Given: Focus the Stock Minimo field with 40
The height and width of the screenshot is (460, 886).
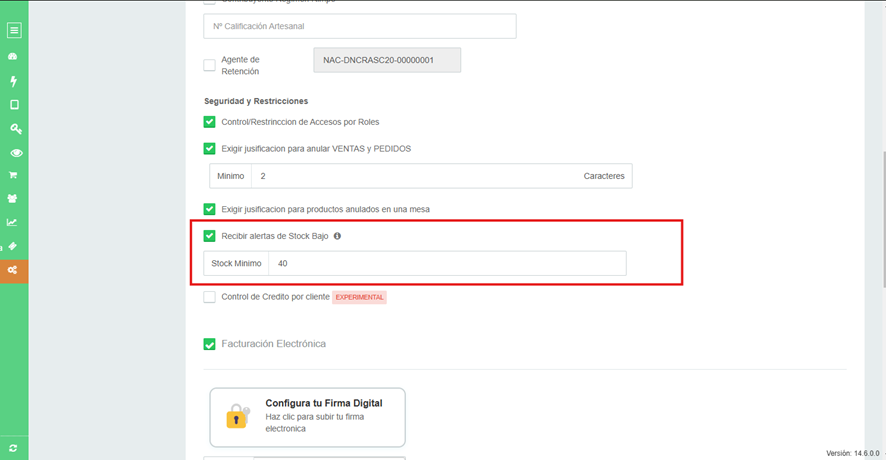Looking at the screenshot, I should (x=447, y=263).
